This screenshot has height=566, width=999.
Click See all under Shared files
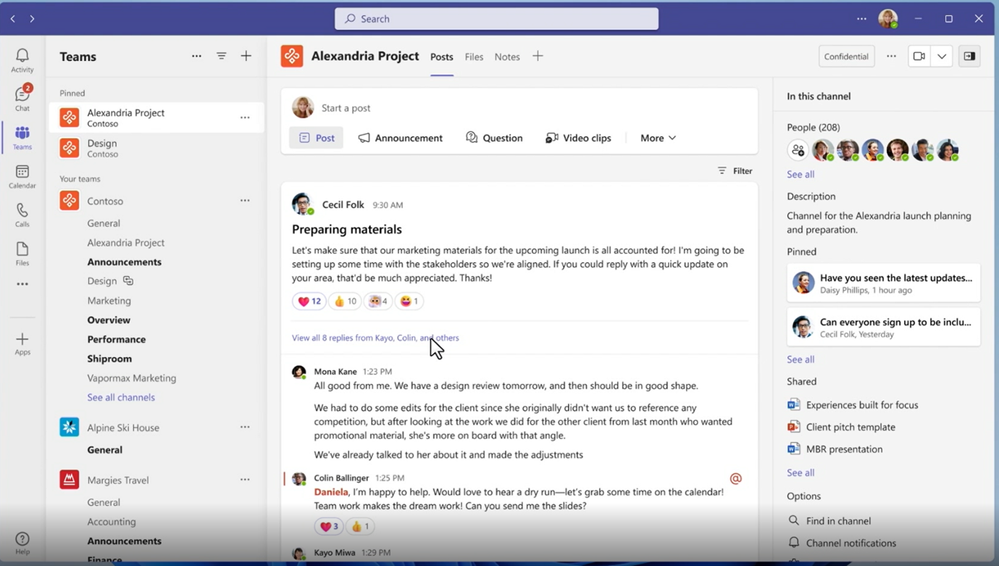point(800,473)
